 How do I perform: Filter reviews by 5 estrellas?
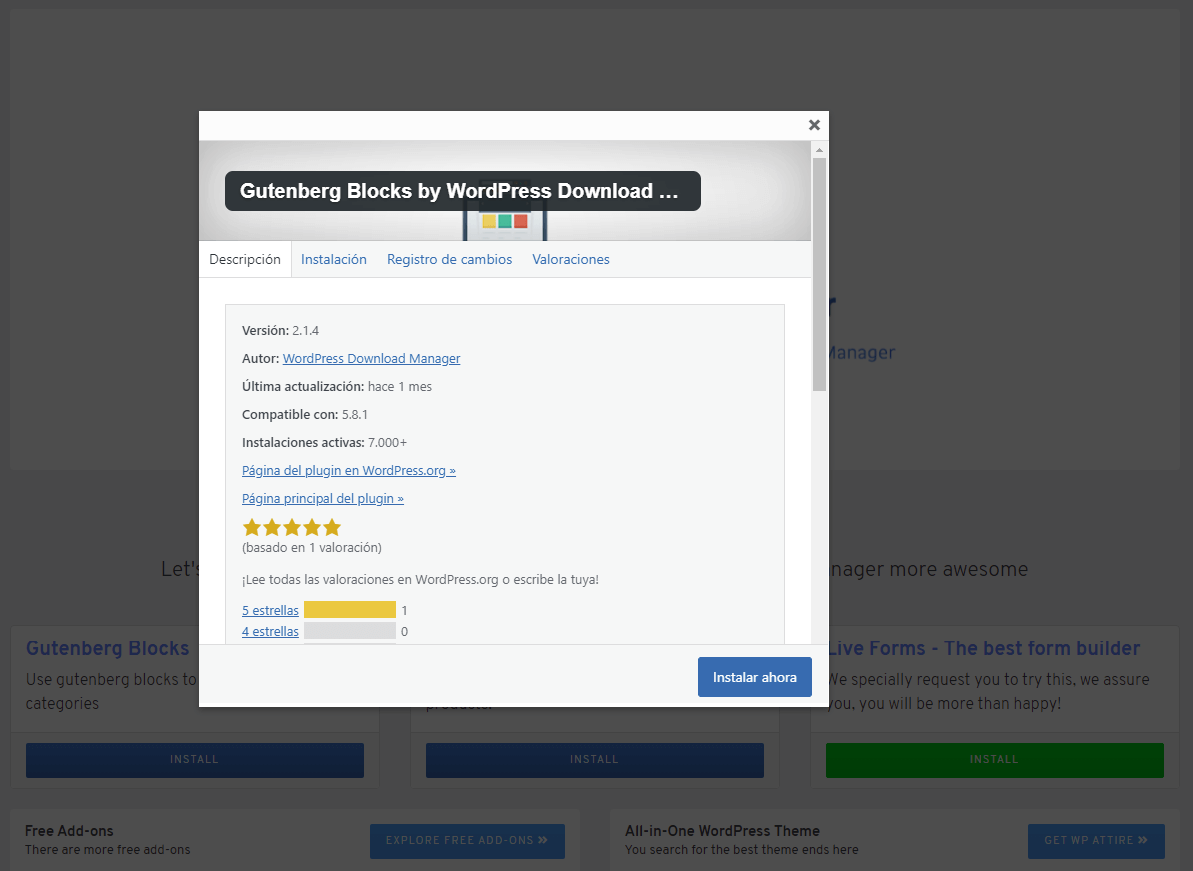tap(270, 610)
